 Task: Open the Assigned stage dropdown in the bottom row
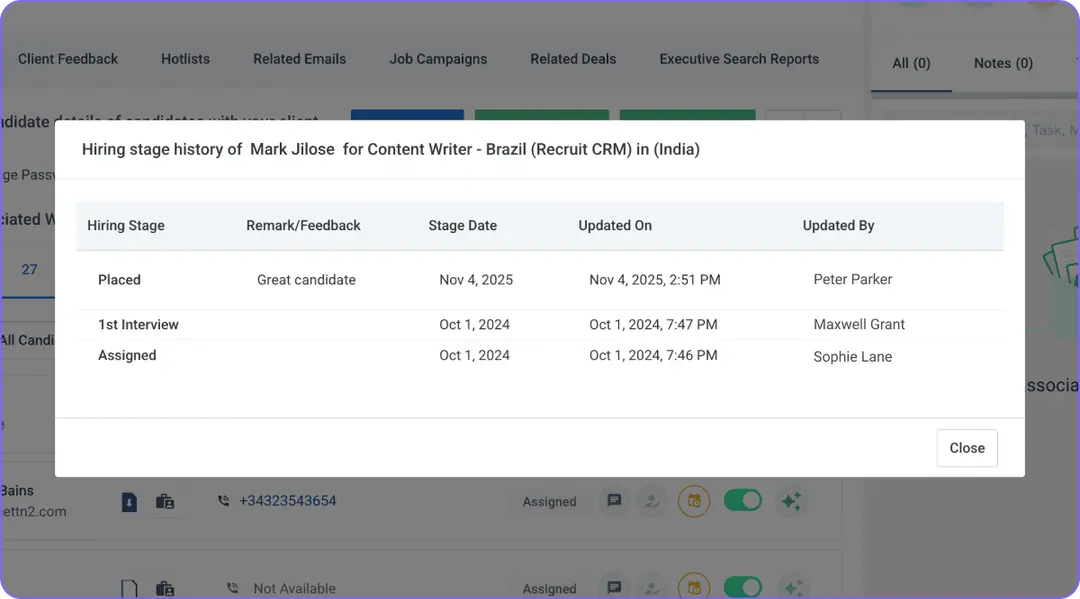548,588
